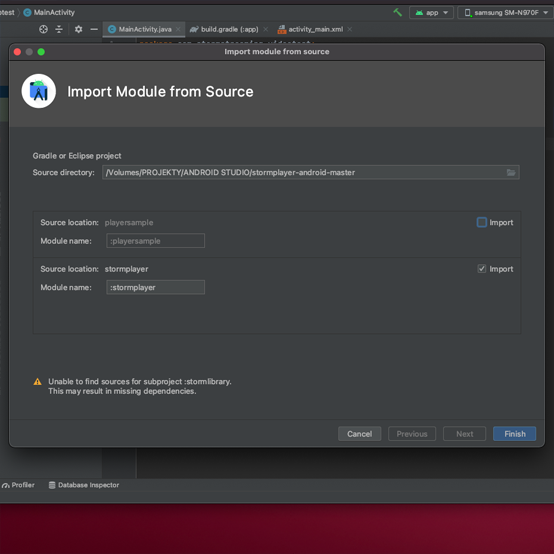
Task: Click the gradle elephant icon in build.gradle tab
Action: click(x=194, y=29)
